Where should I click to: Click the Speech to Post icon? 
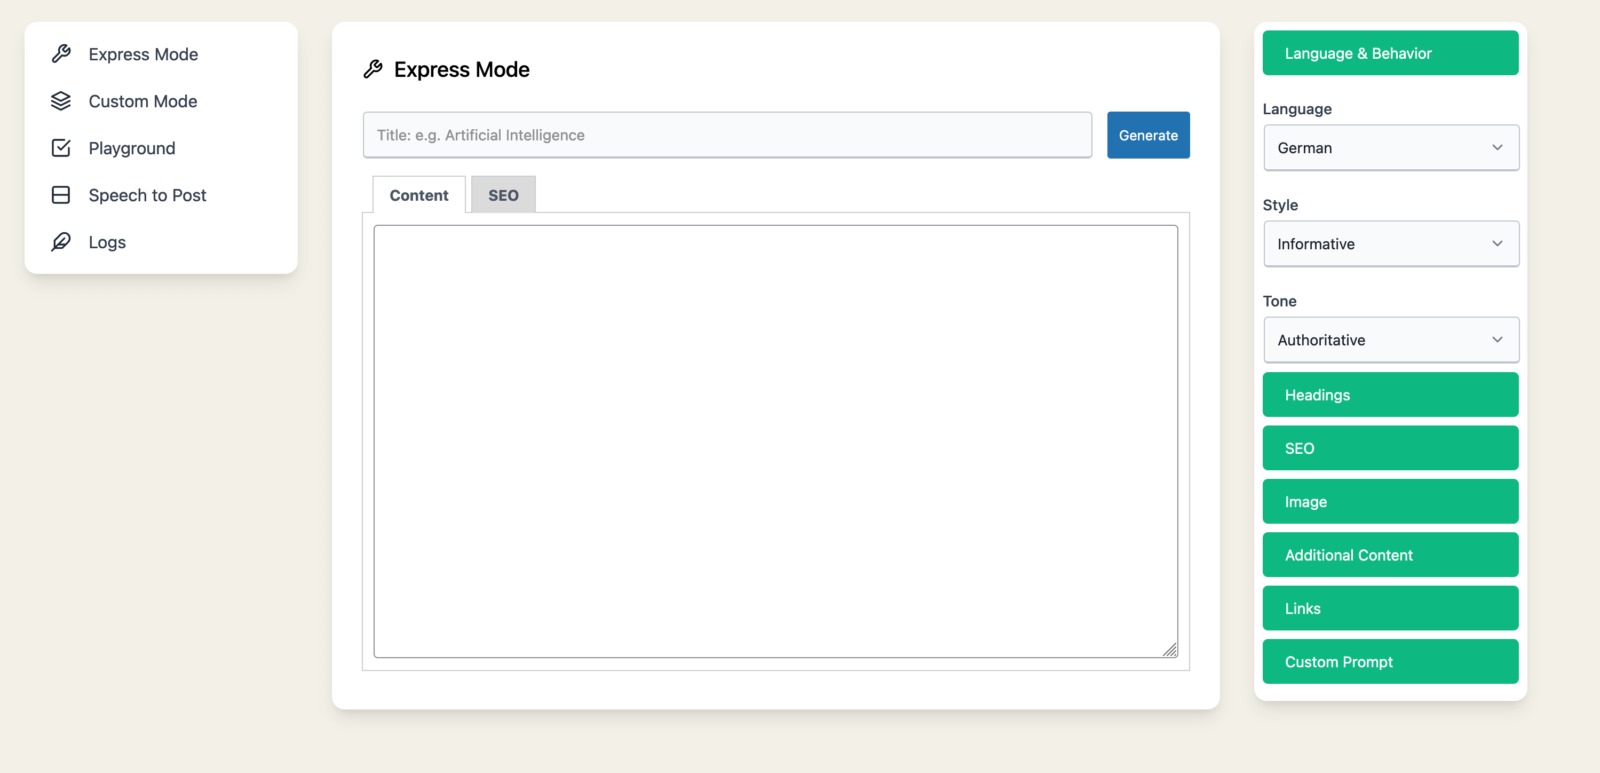pos(61,195)
